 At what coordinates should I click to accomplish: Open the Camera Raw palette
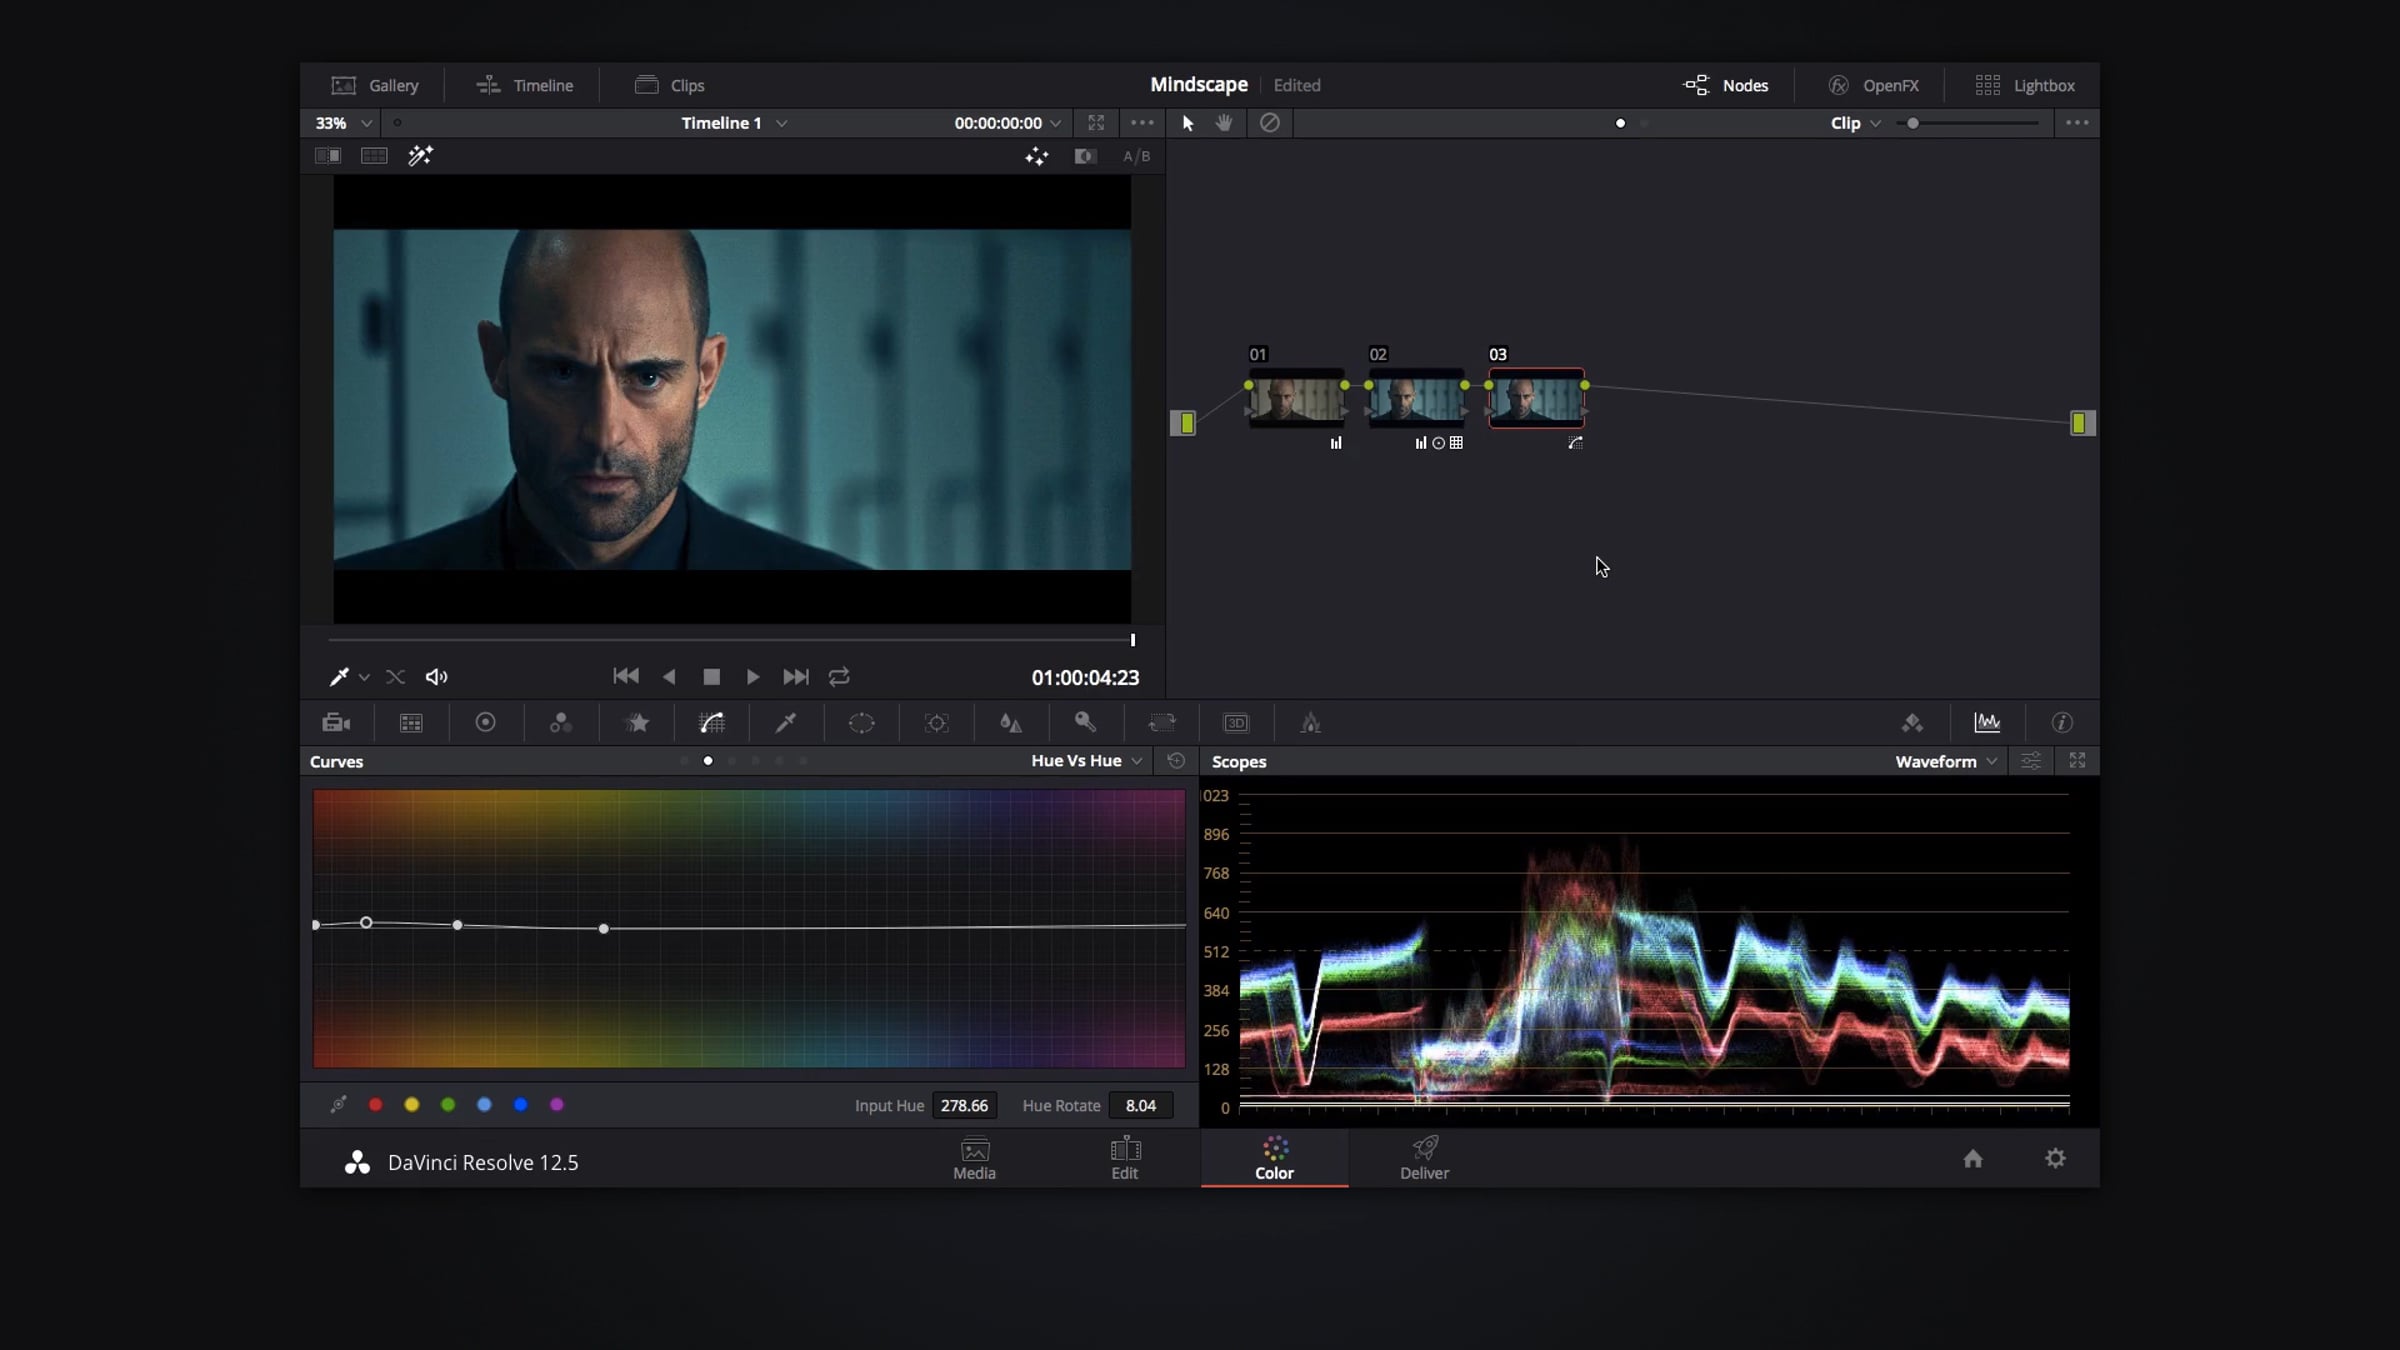click(x=336, y=723)
